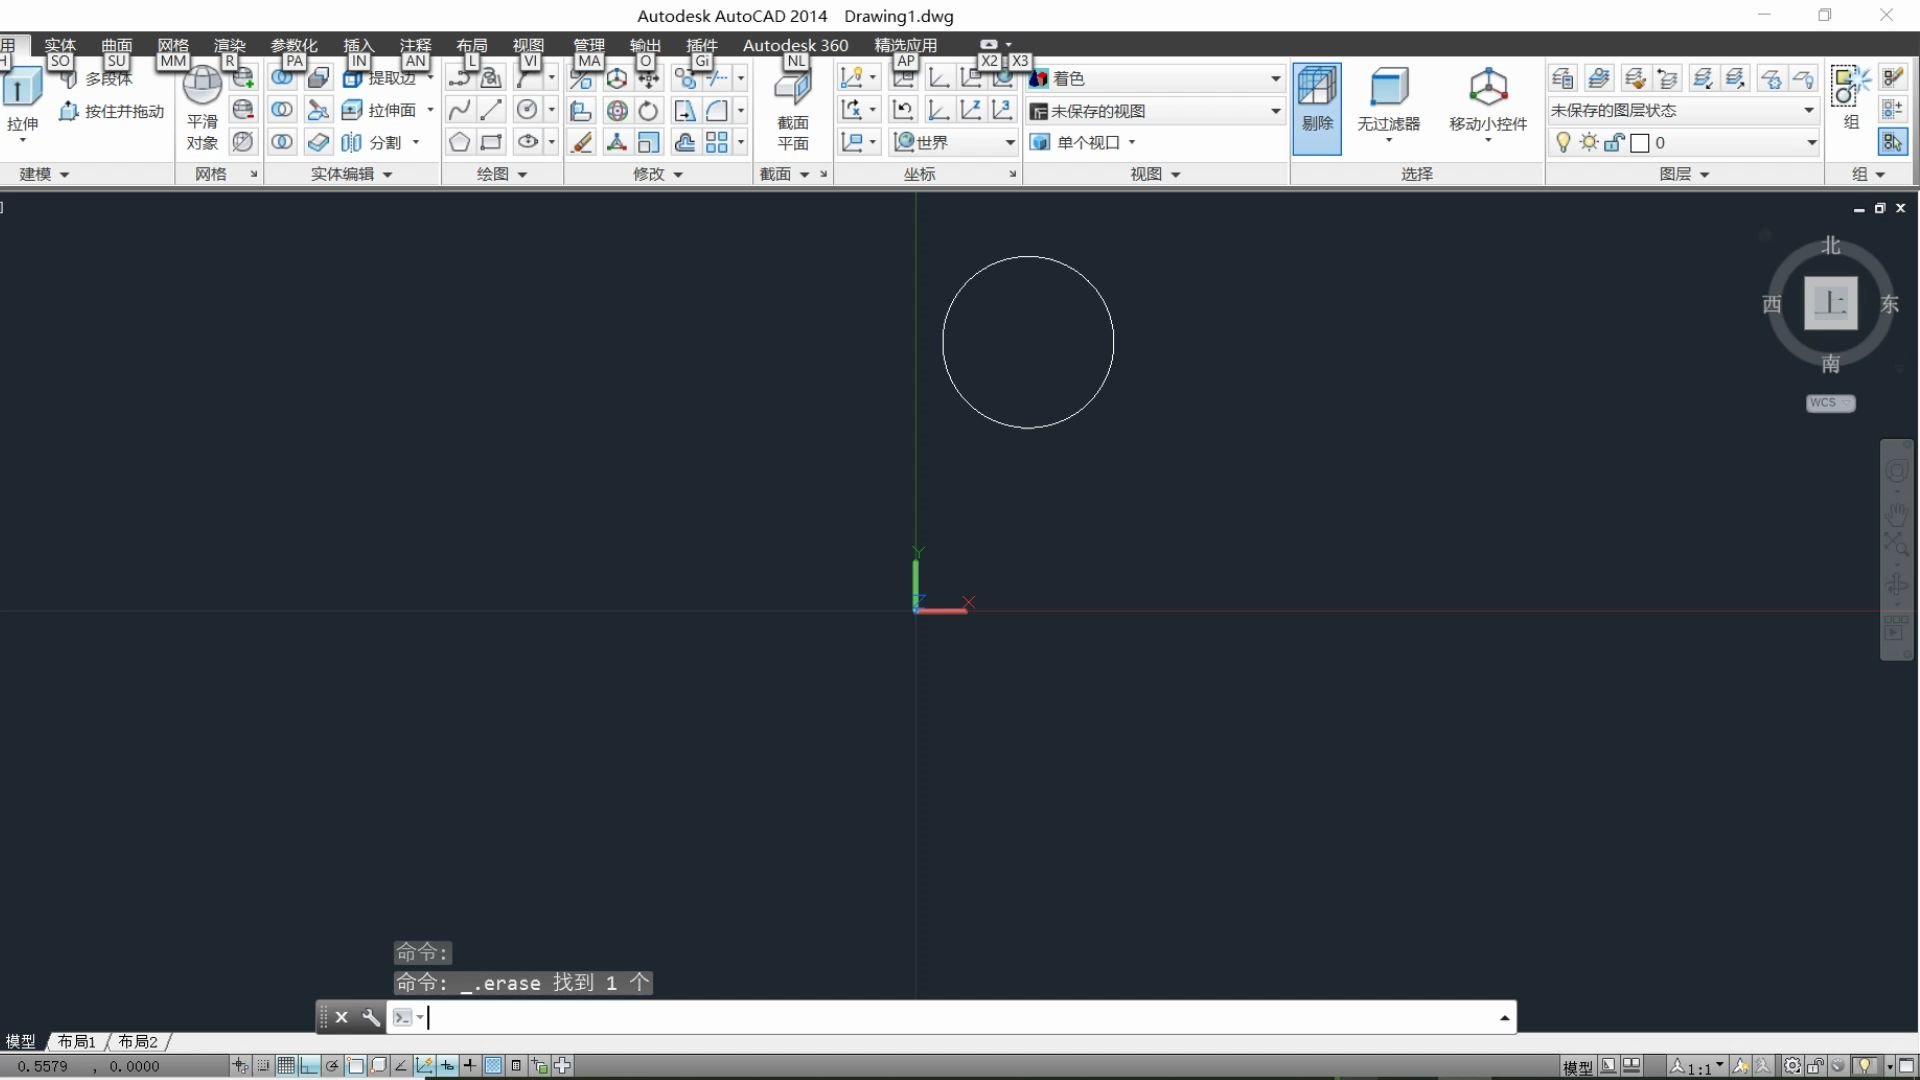The image size is (1920, 1080).
Task: Toggle grid display in status bar
Action: click(x=286, y=1066)
